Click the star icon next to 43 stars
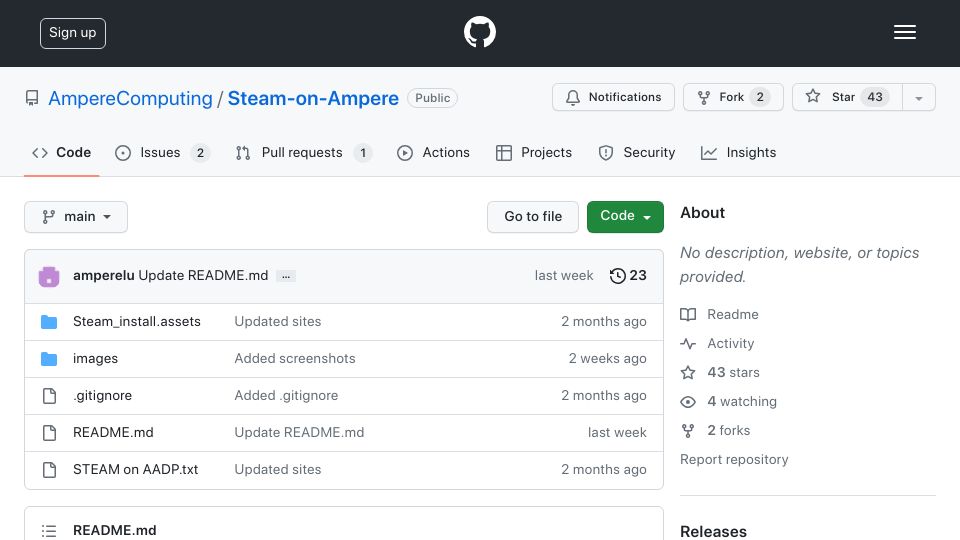The image size is (960, 540). point(688,372)
